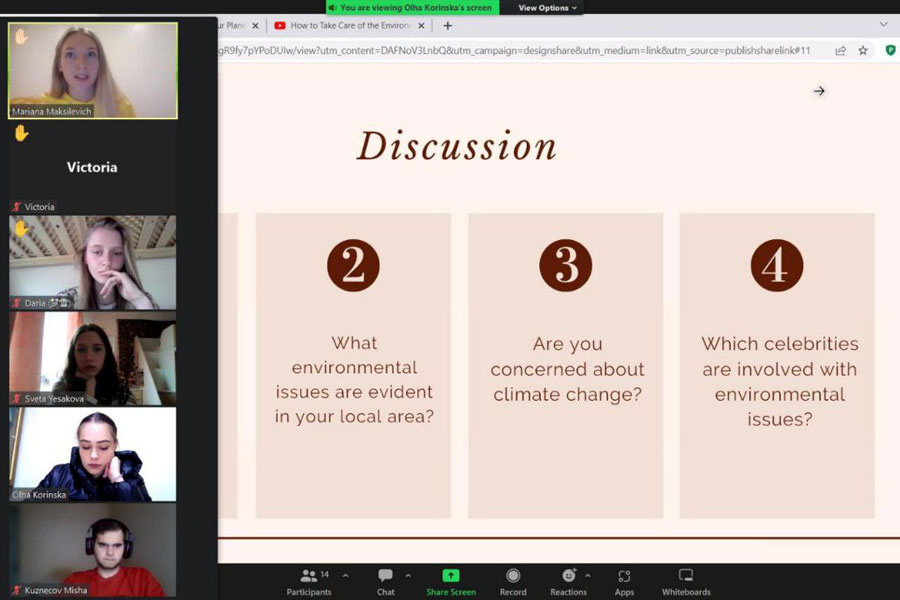This screenshot has width=900, height=600.
Task: Expand the arrow next to Chat
Action: pyautogui.click(x=408, y=575)
